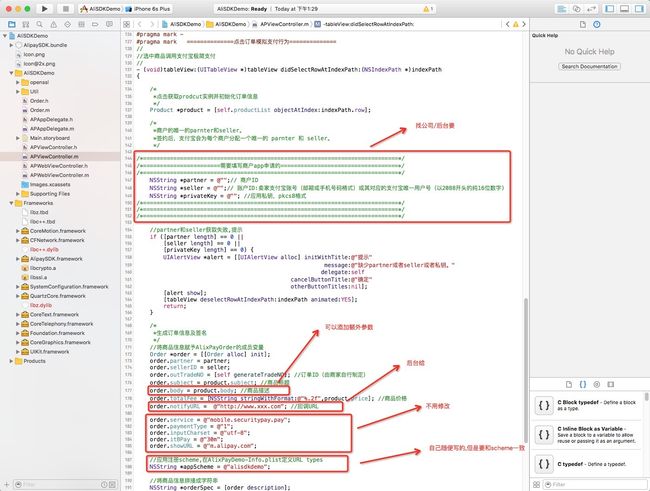Toggle the Utilities pane visibility

[639, 9]
